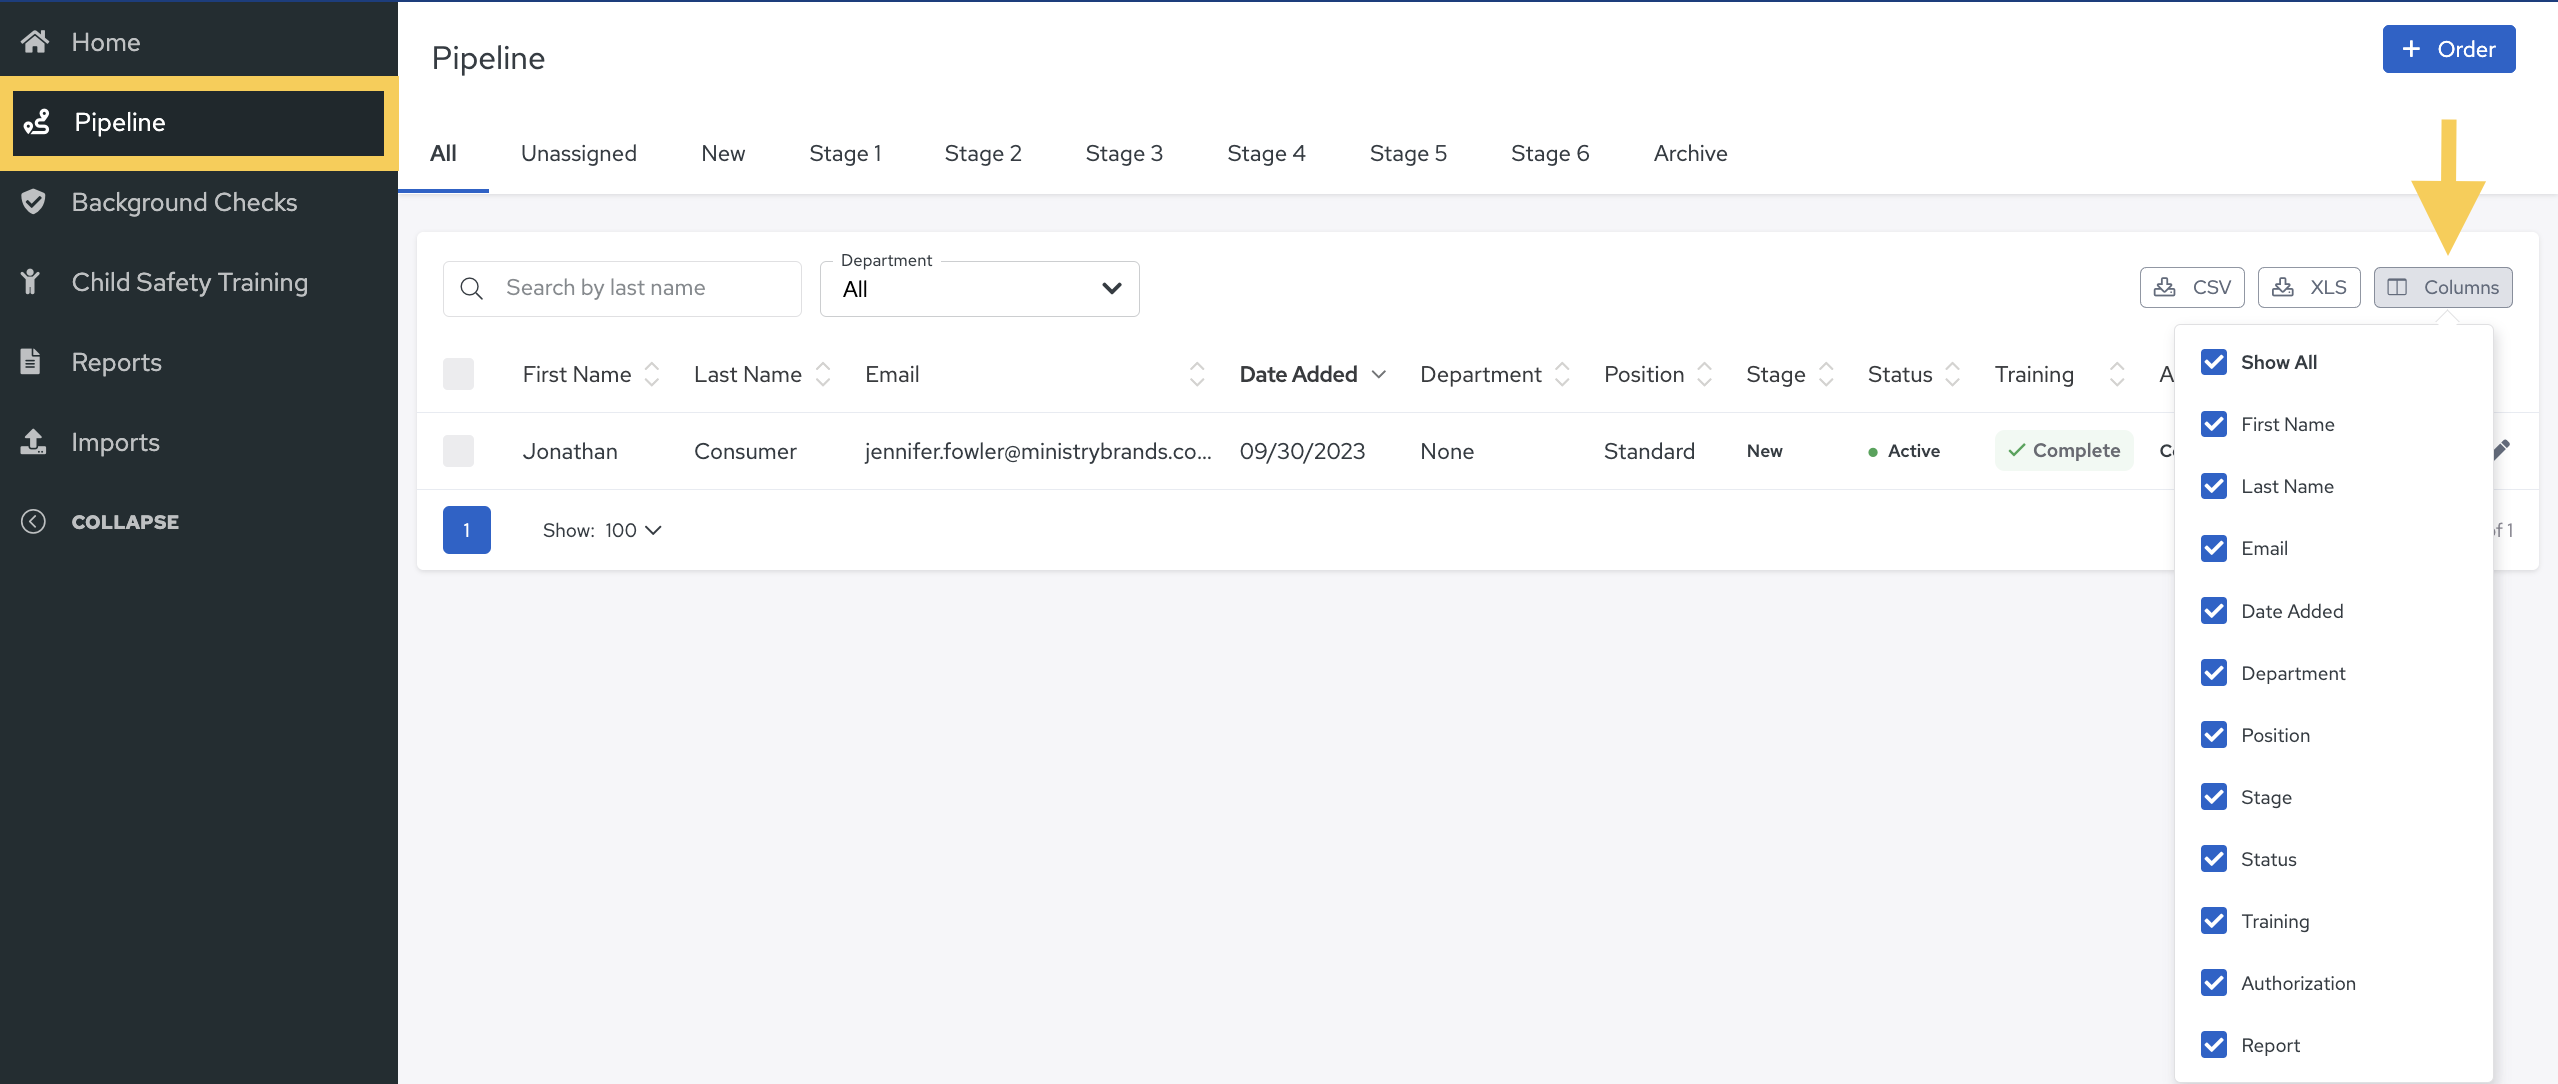Image resolution: width=2558 pixels, height=1084 pixels.
Task: Sort by Status column arrows
Action: (1952, 374)
